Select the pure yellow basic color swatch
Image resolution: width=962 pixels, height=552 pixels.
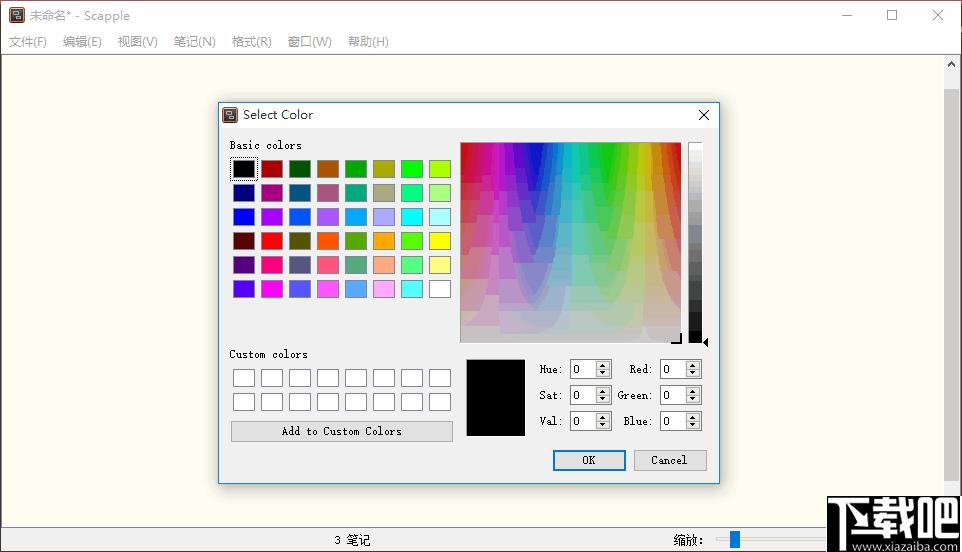tap(440, 241)
